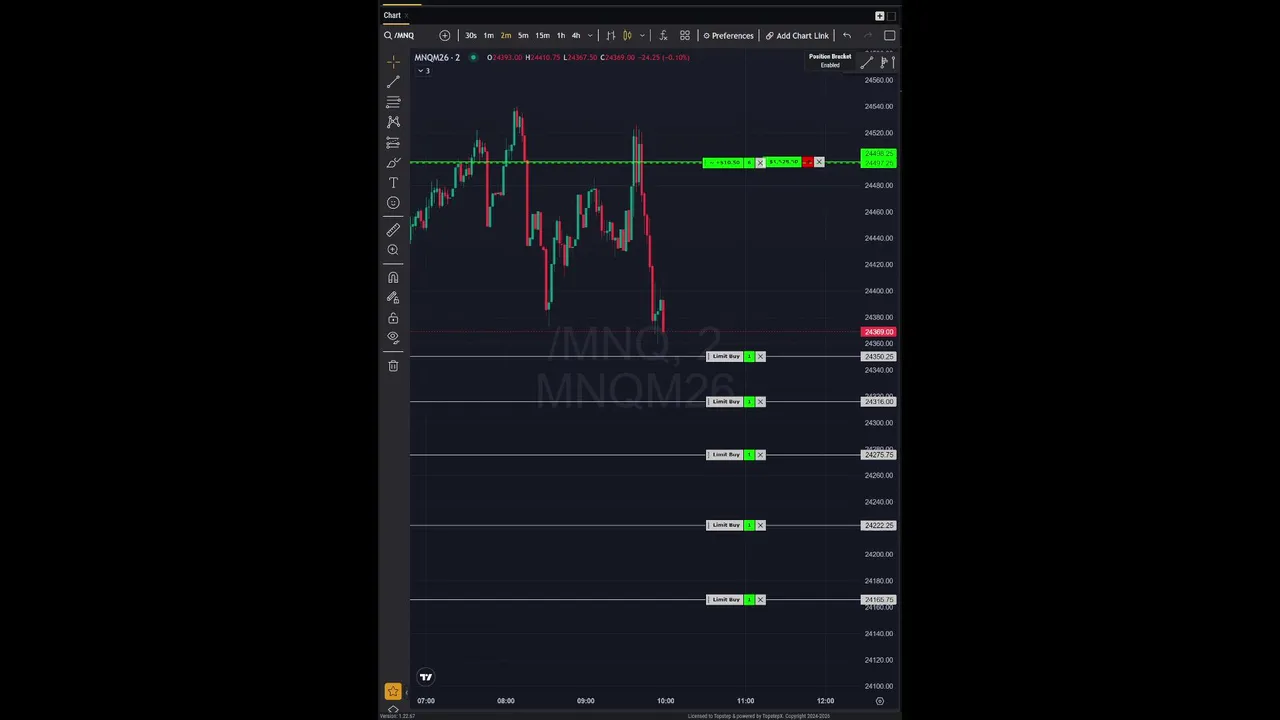Screen dimensions: 1280x720
Task: Click the Limit Buy label at 24316.00
Action: pyautogui.click(x=725, y=402)
